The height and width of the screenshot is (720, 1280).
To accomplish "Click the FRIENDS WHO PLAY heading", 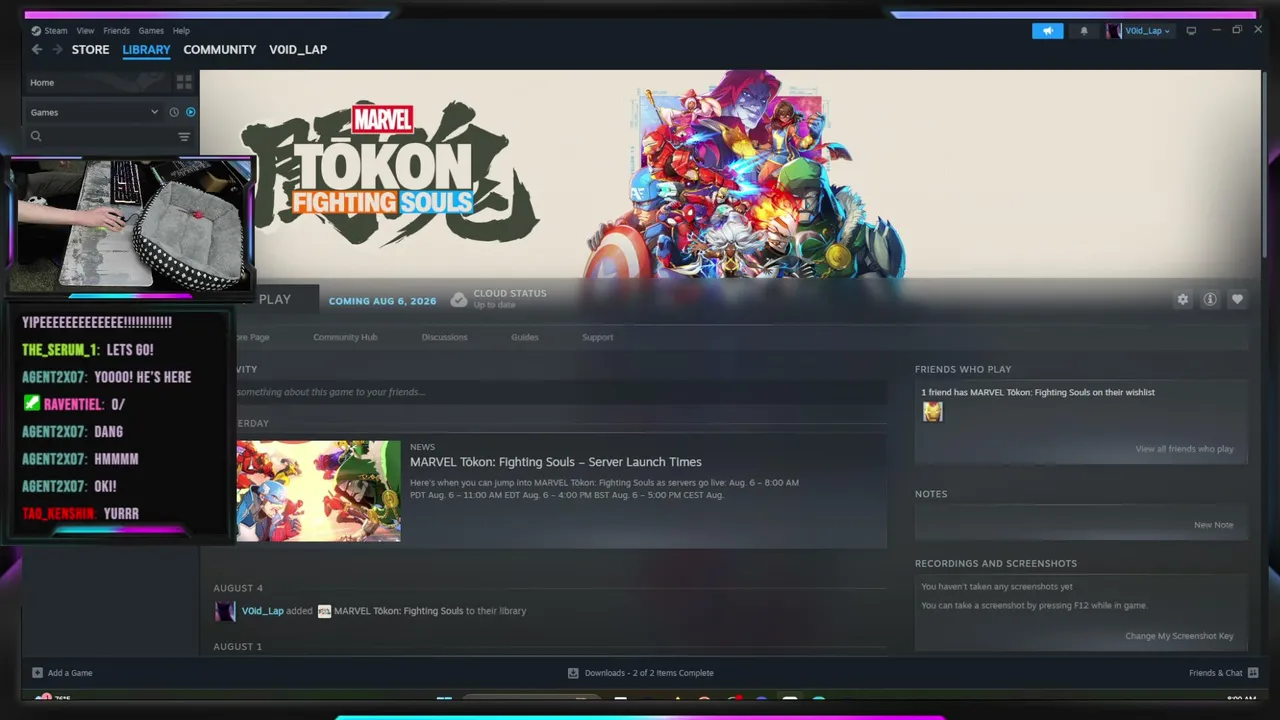I will (963, 369).
